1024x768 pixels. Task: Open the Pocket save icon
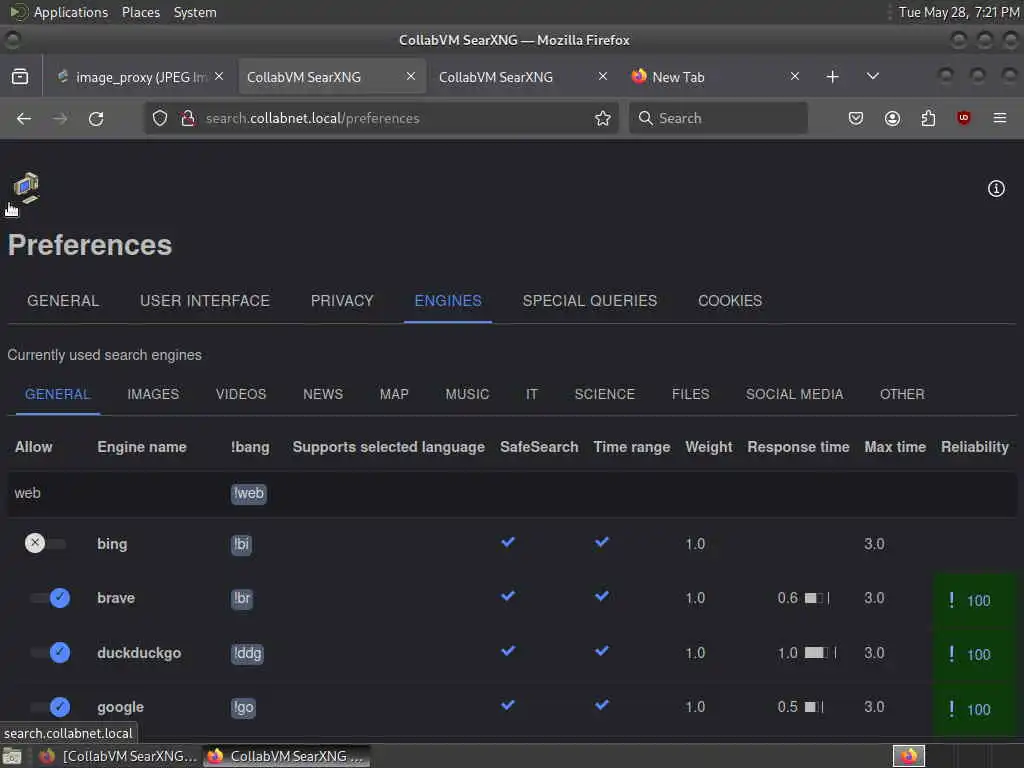(x=856, y=118)
